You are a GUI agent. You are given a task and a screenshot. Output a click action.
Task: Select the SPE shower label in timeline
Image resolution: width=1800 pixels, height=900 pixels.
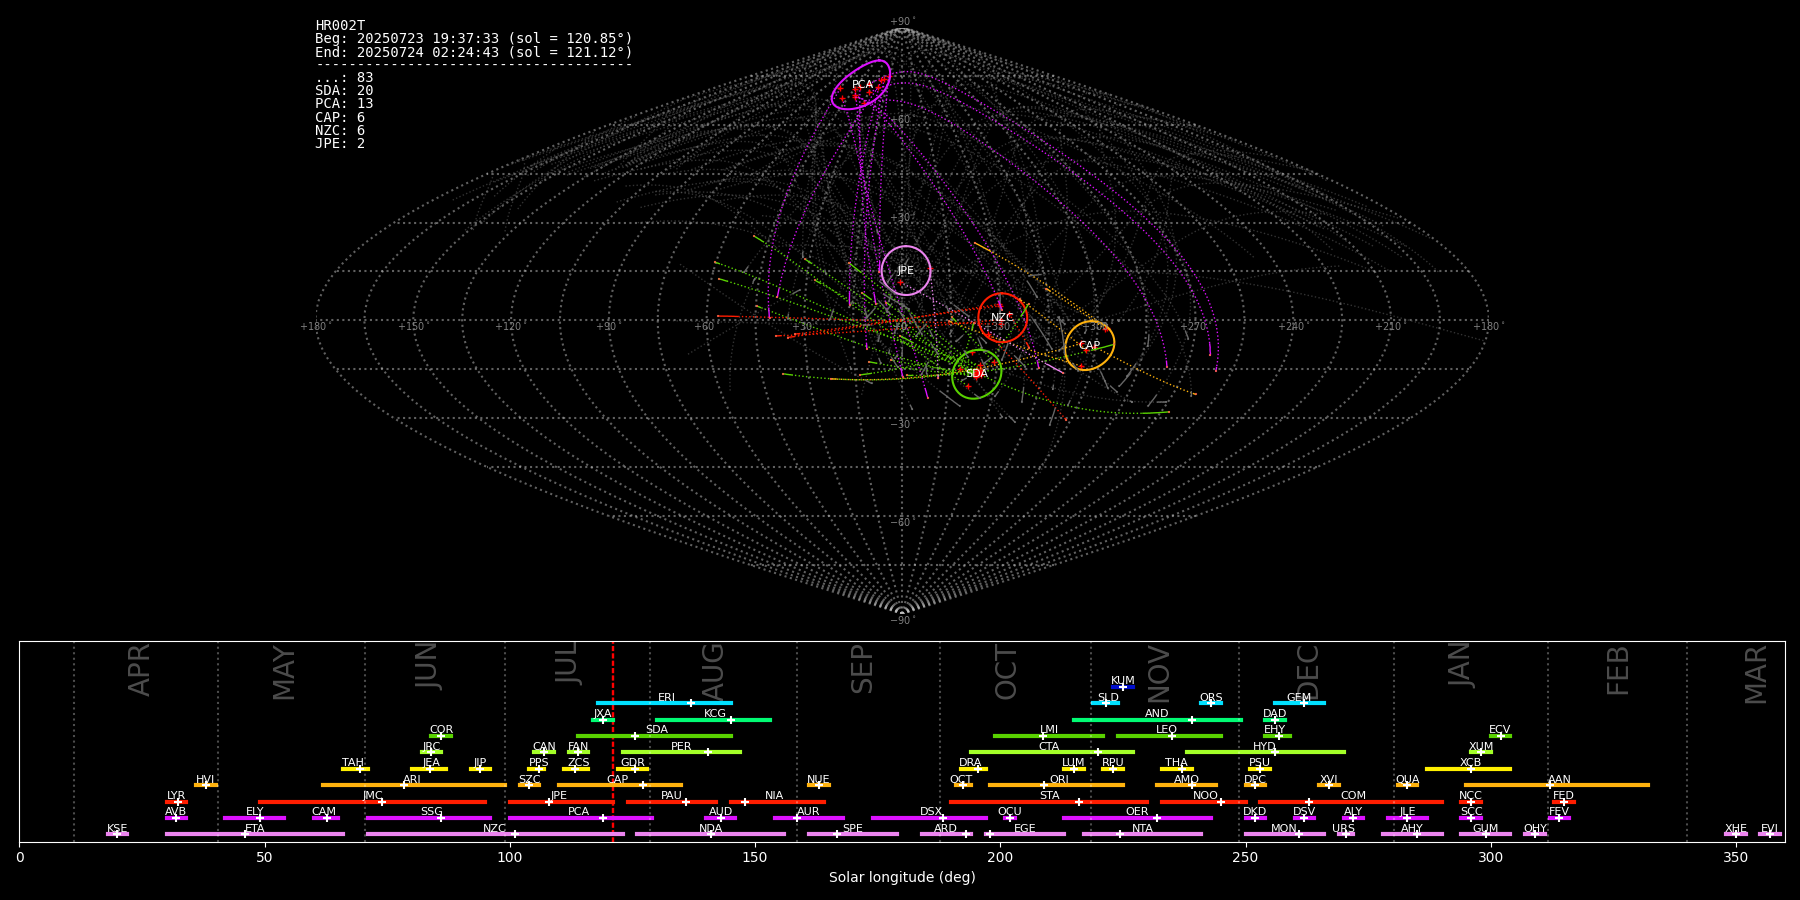(x=853, y=829)
